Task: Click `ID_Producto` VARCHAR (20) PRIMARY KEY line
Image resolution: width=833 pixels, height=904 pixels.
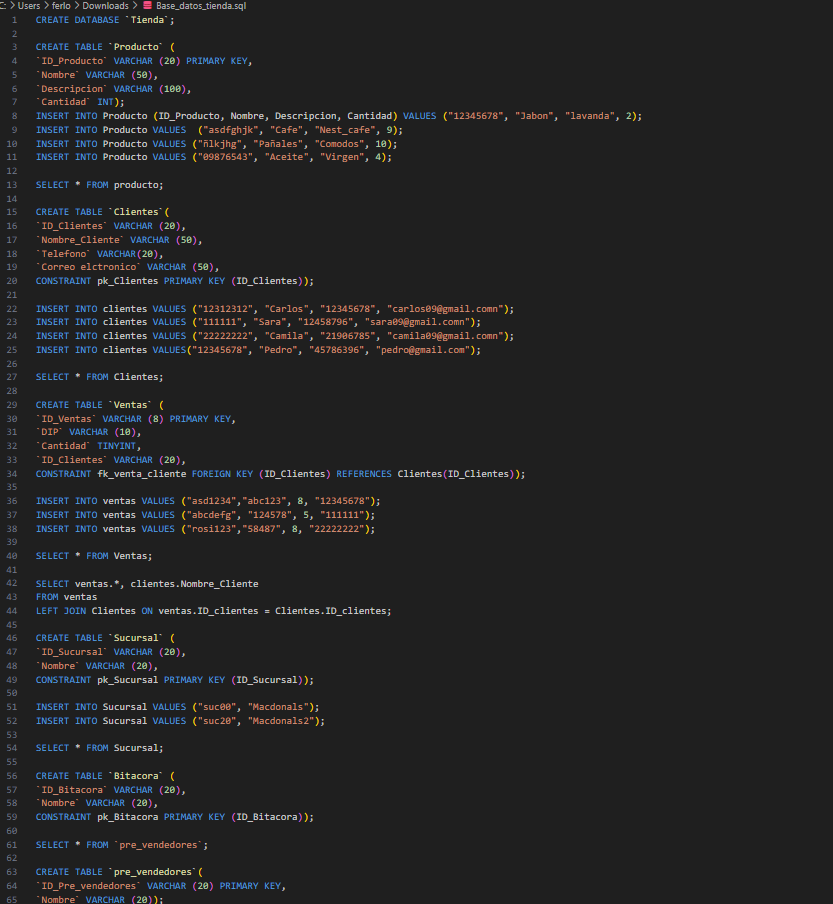Action: (x=144, y=61)
